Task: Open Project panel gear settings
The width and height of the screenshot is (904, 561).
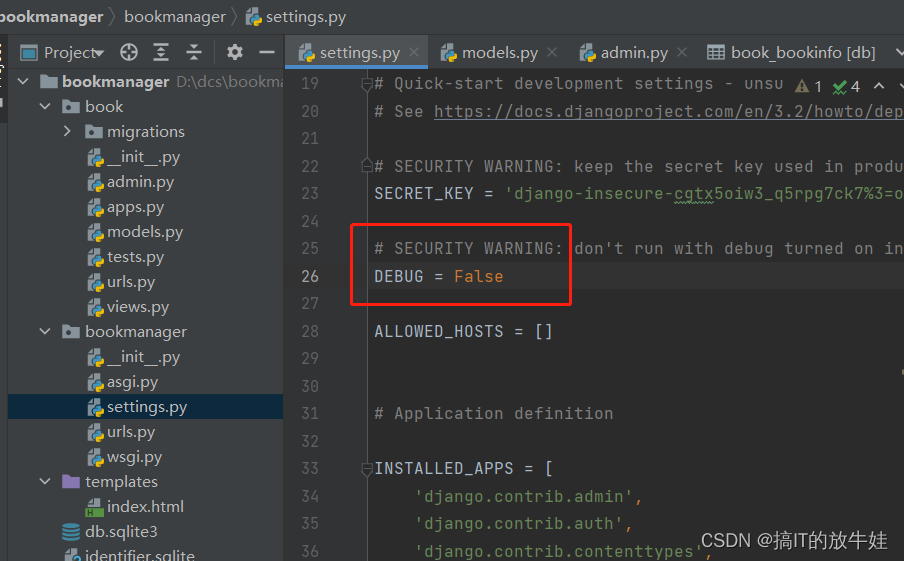Action: tap(235, 52)
